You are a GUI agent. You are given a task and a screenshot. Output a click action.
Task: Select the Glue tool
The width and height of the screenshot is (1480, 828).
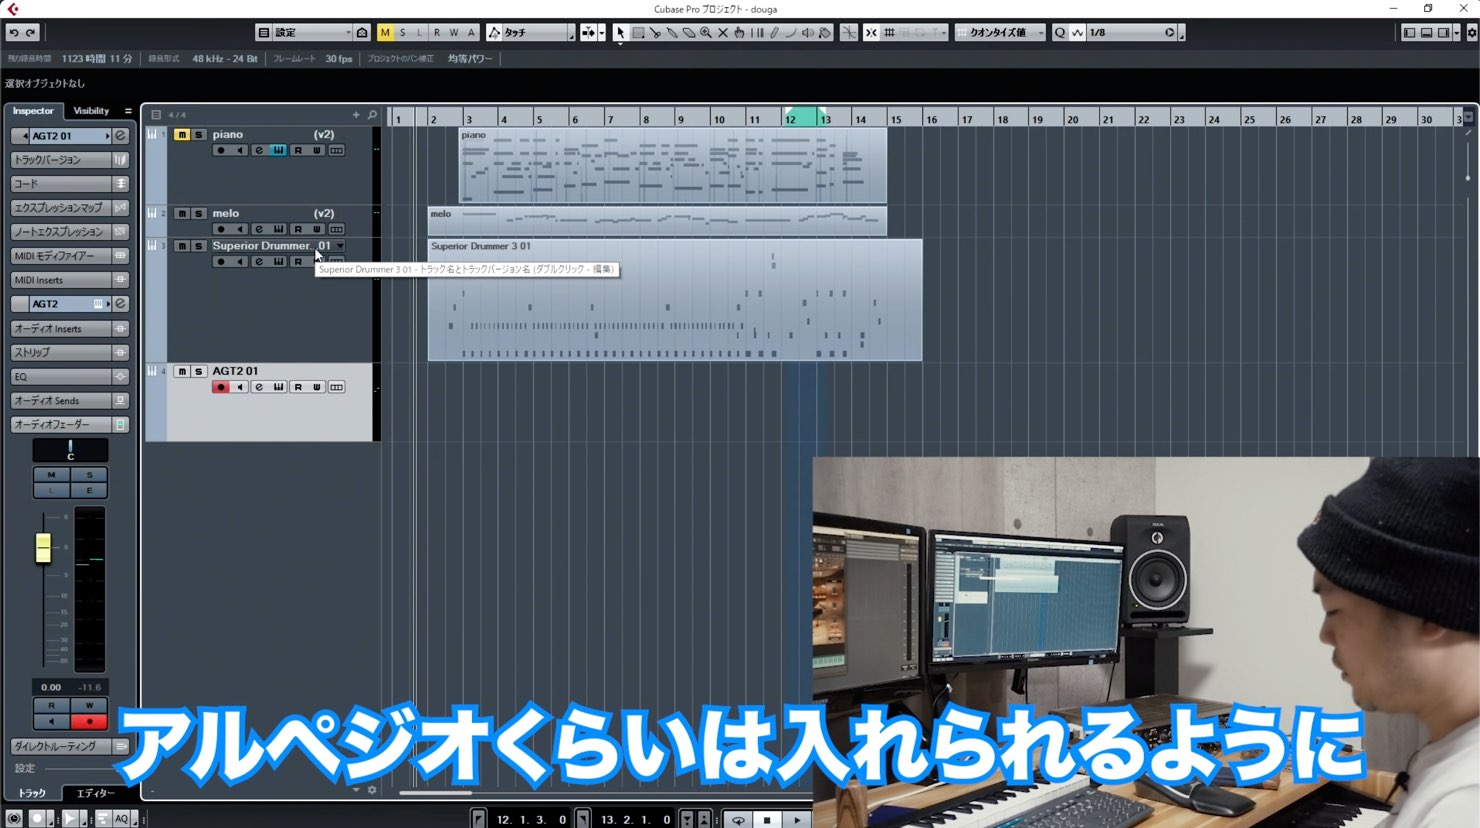coord(672,33)
